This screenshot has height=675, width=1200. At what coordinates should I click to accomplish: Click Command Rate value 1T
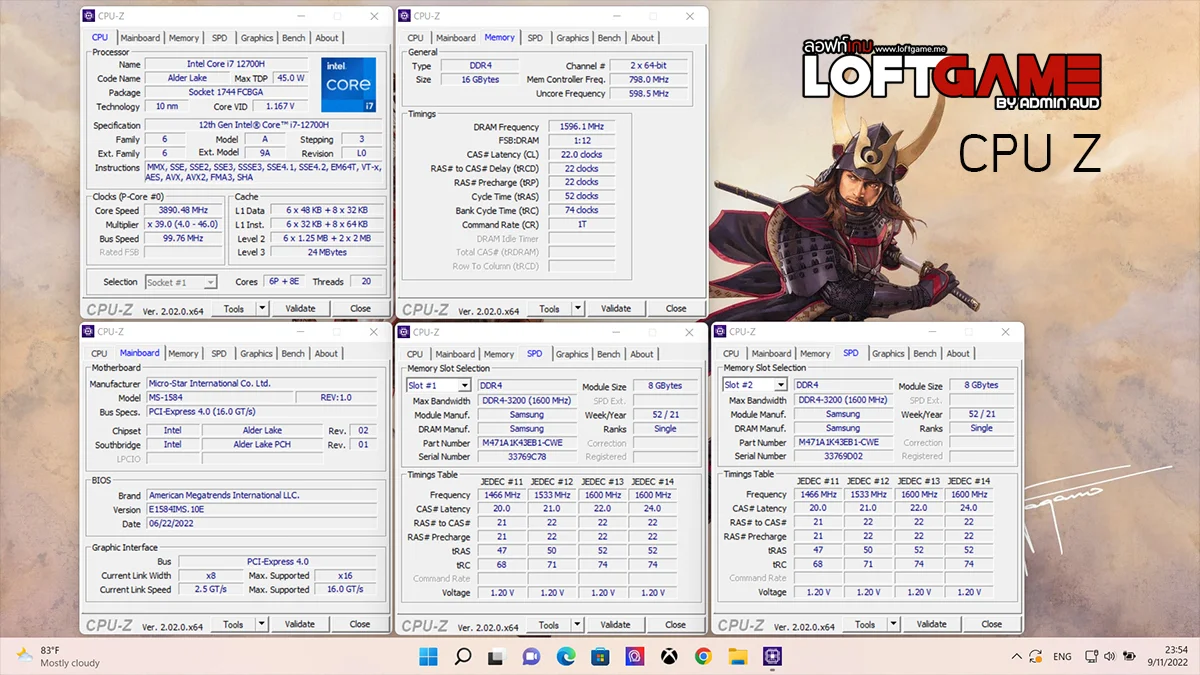click(x=580, y=225)
